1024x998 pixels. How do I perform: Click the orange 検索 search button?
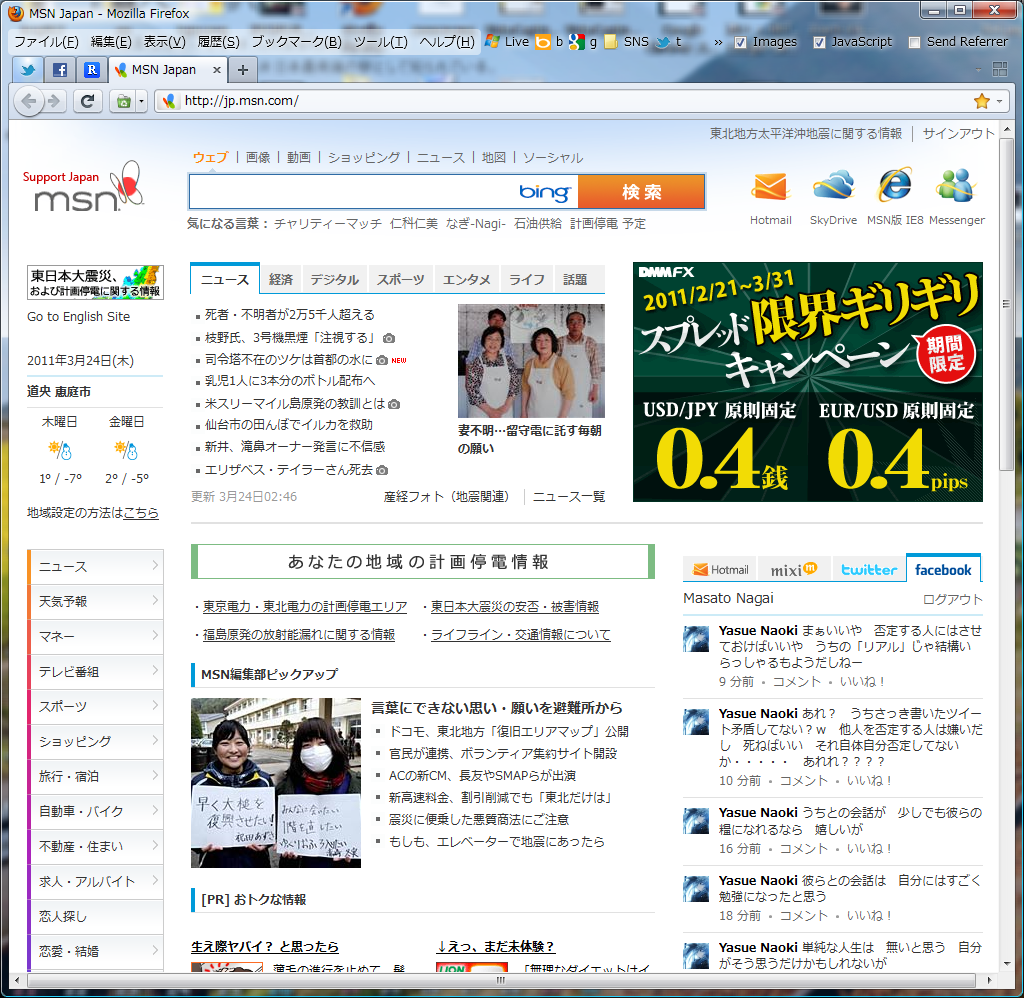point(641,192)
